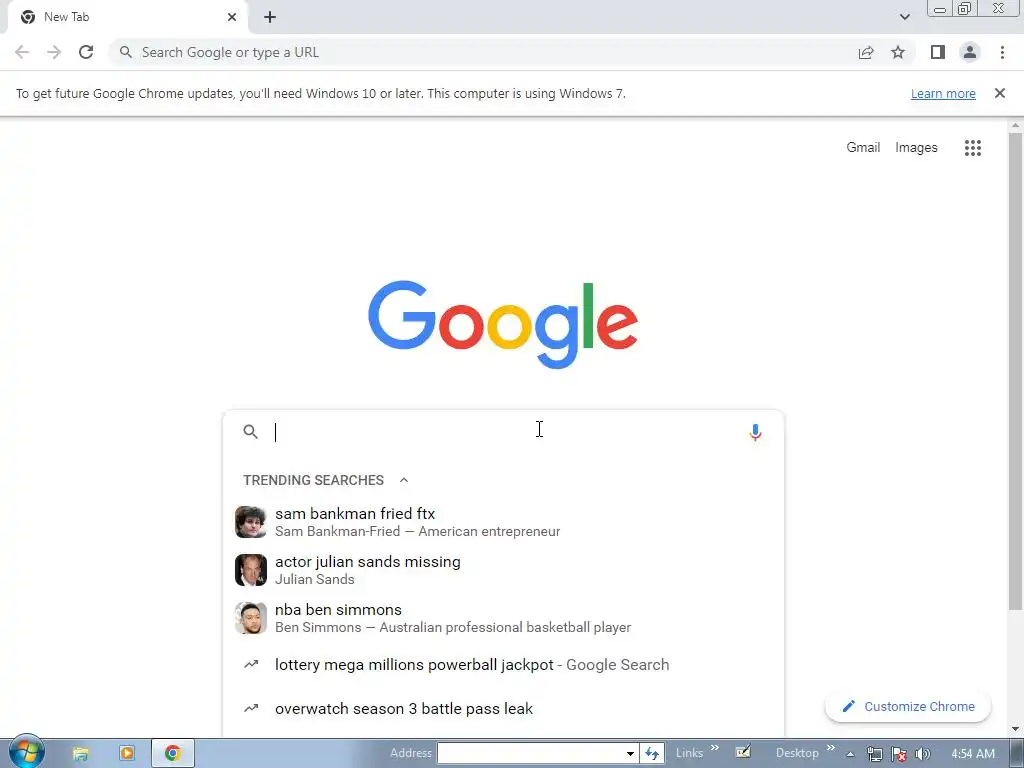This screenshot has height=768, width=1024.
Task: Click the Google logo
Action: click(503, 325)
